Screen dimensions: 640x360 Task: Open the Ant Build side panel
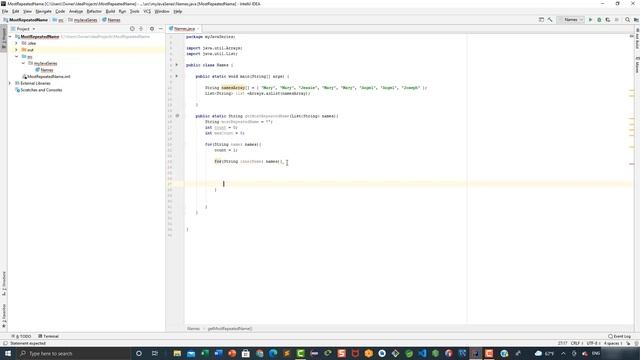[x=637, y=39]
